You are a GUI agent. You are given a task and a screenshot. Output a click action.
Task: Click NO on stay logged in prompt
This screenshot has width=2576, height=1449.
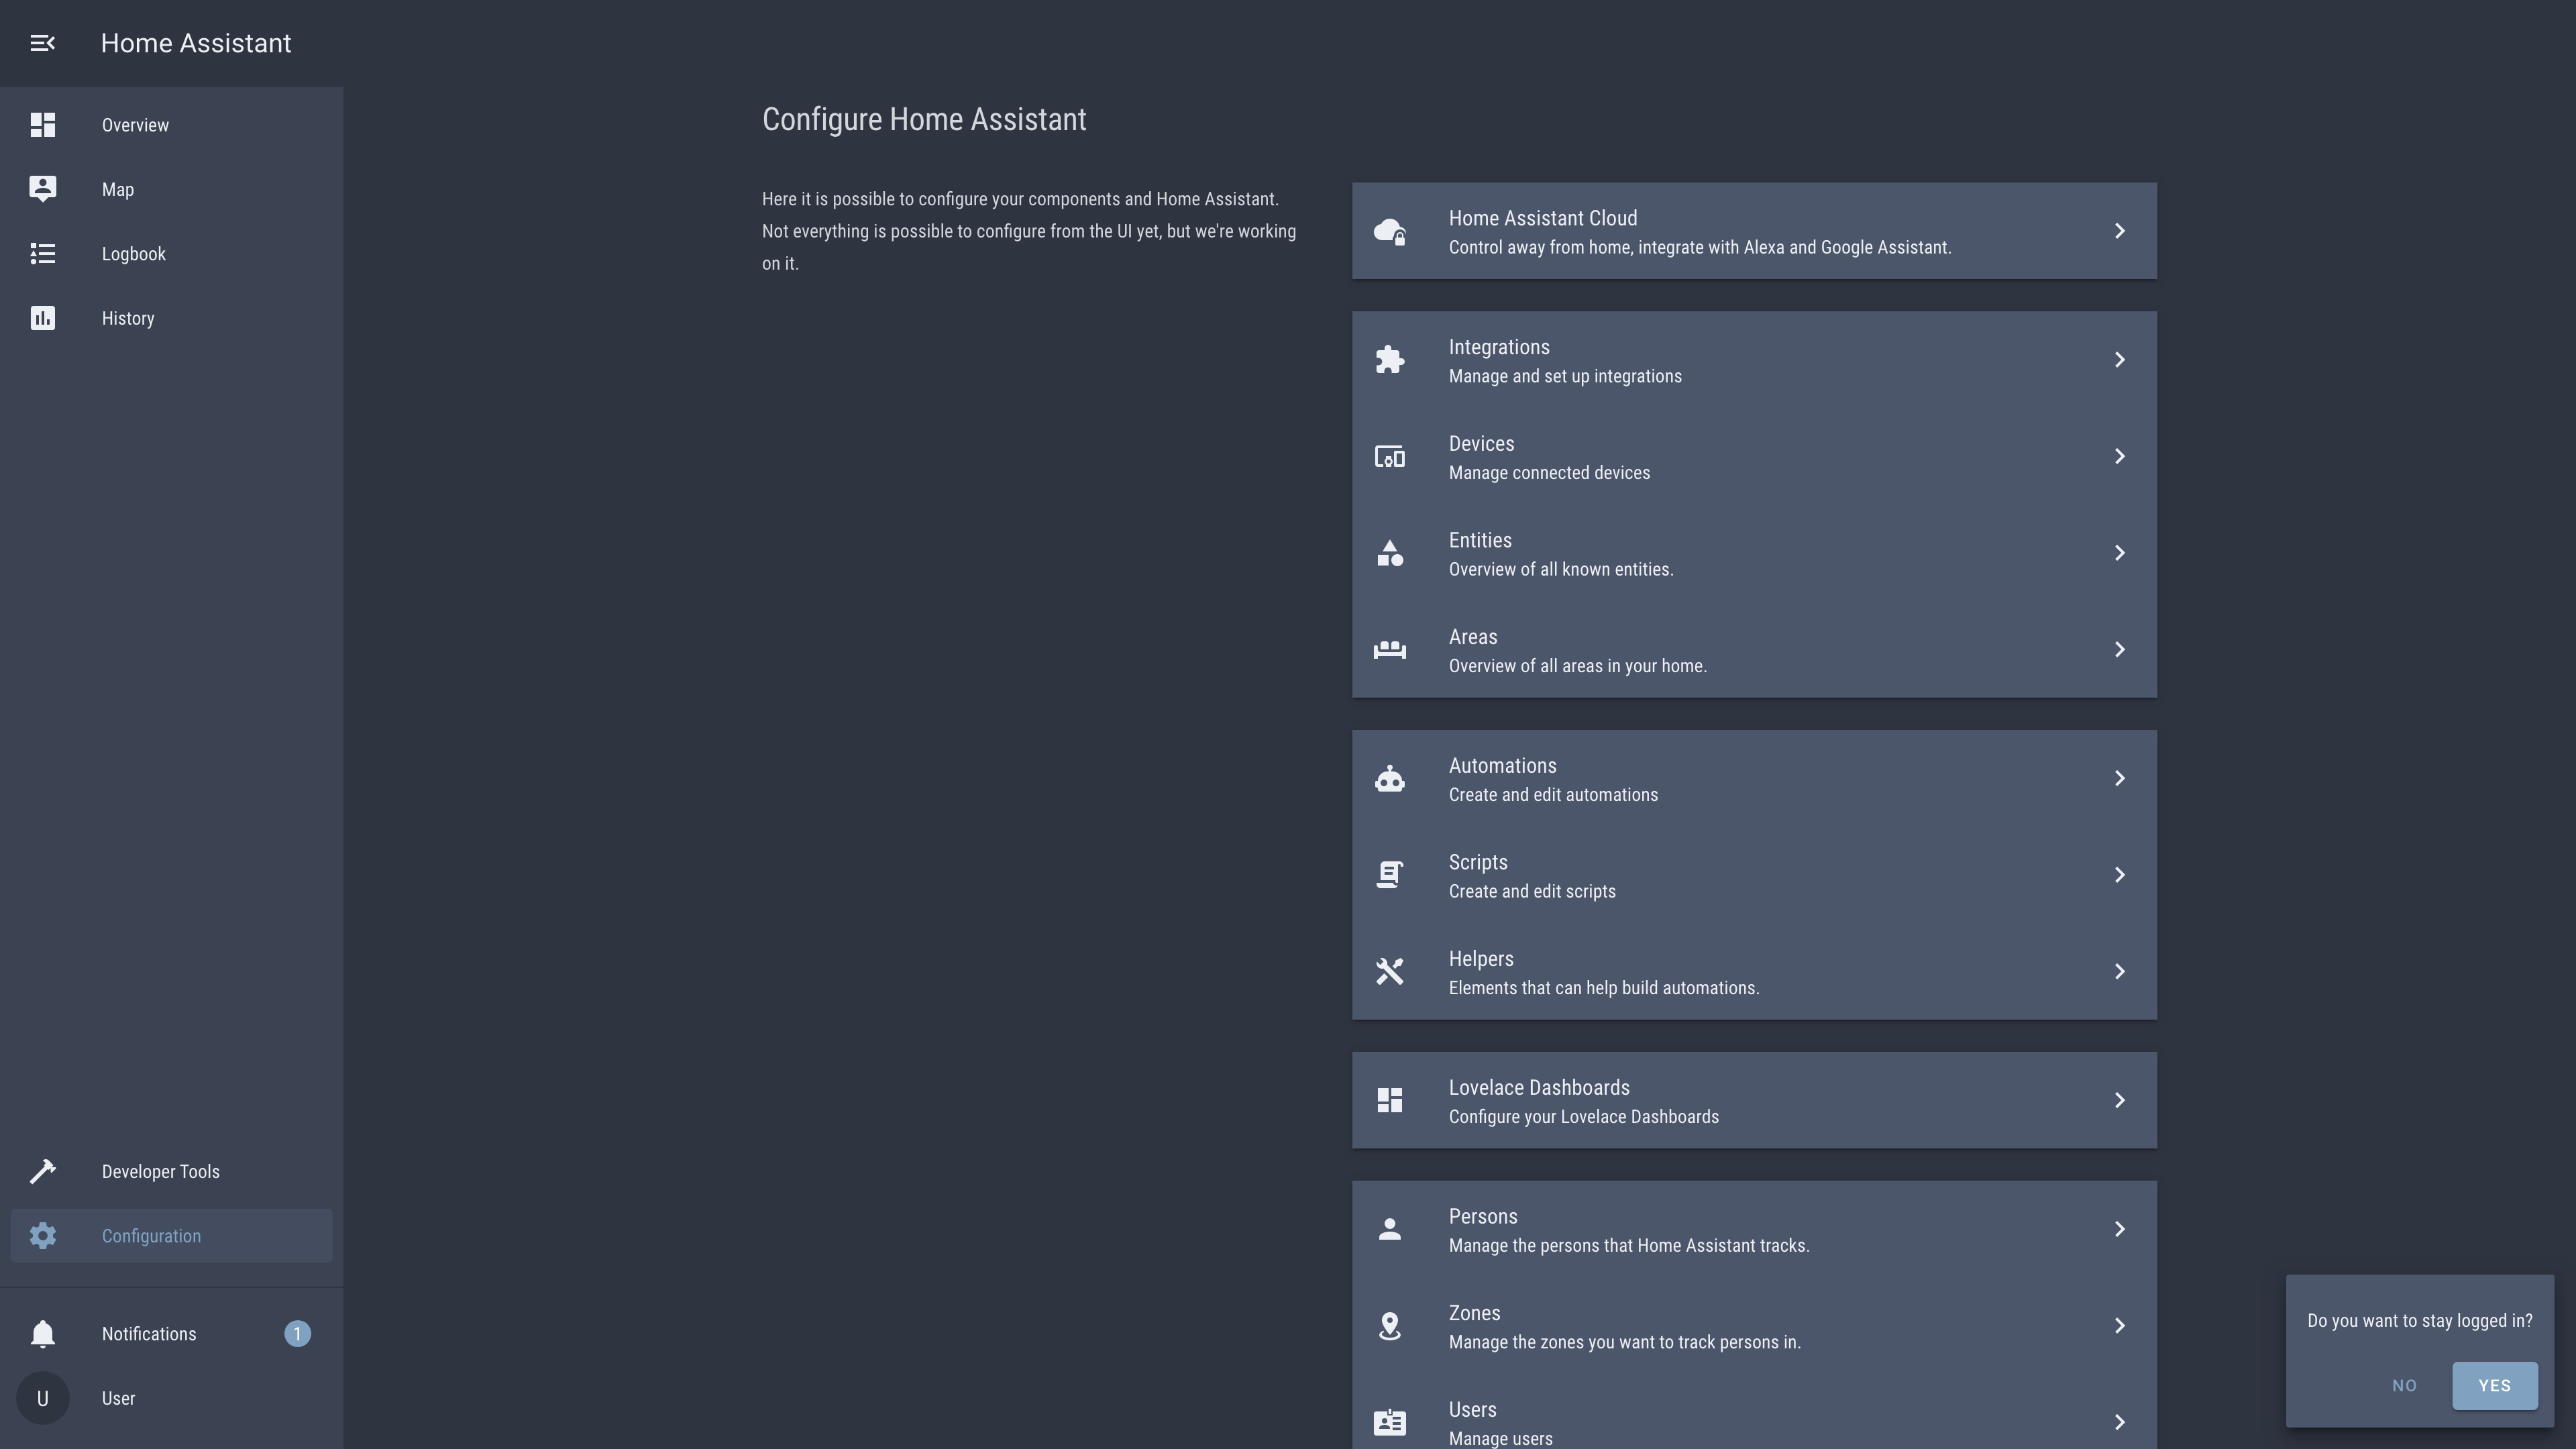pyautogui.click(x=2404, y=1385)
